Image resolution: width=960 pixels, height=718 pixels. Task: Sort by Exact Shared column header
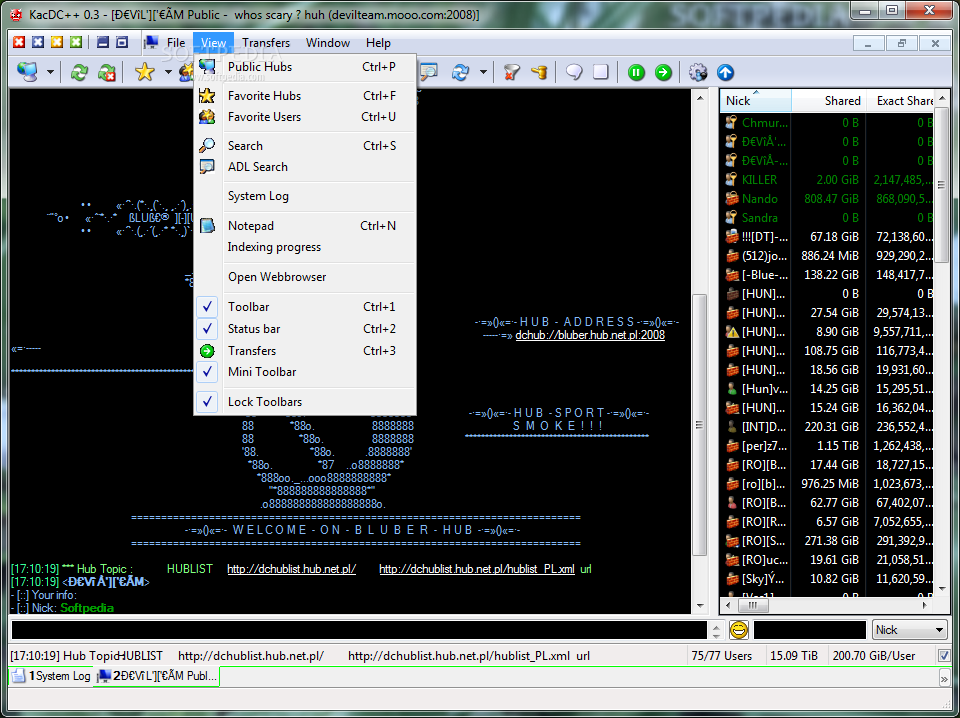coord(900,100)
